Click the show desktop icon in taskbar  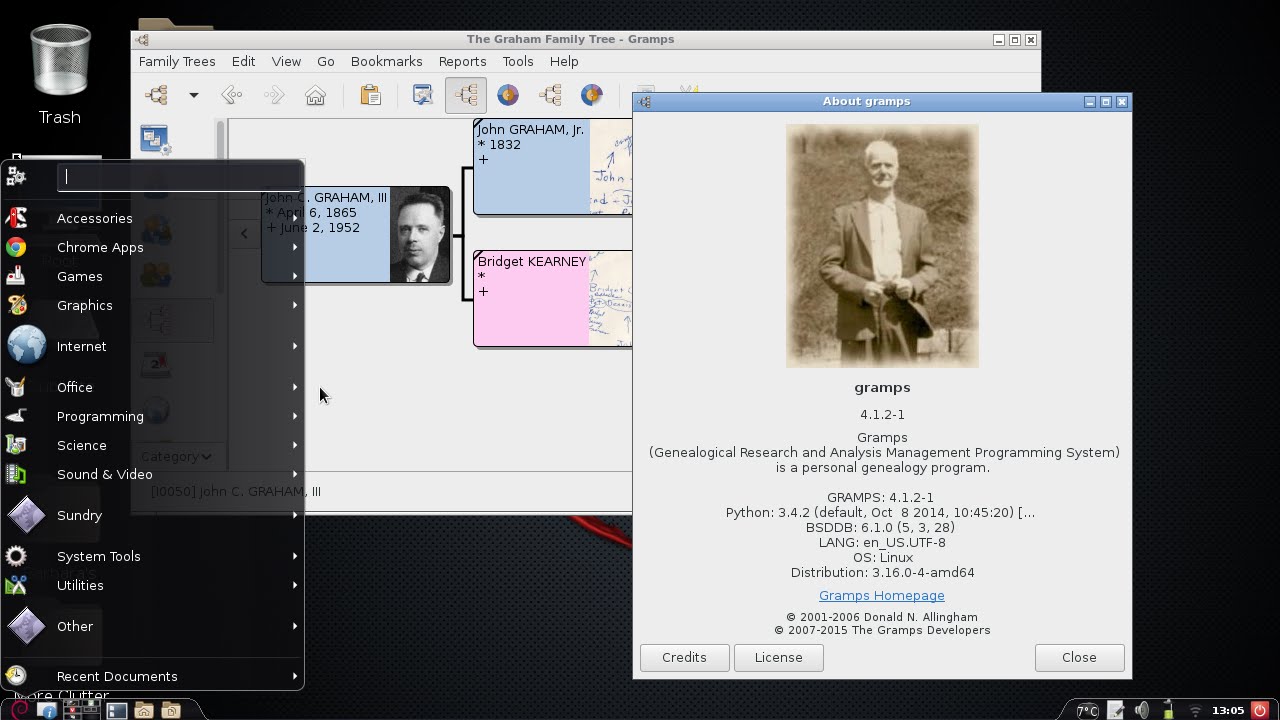(117, 711)
